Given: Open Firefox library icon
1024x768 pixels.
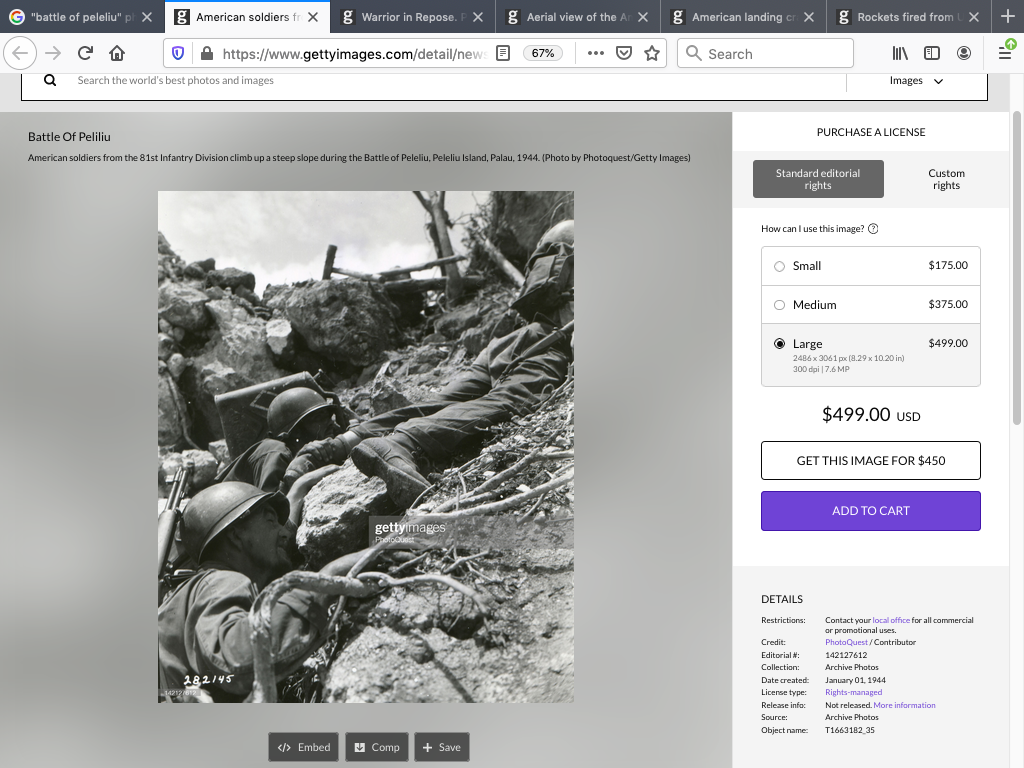Looking at the screenshot, I should pos(900,54).
